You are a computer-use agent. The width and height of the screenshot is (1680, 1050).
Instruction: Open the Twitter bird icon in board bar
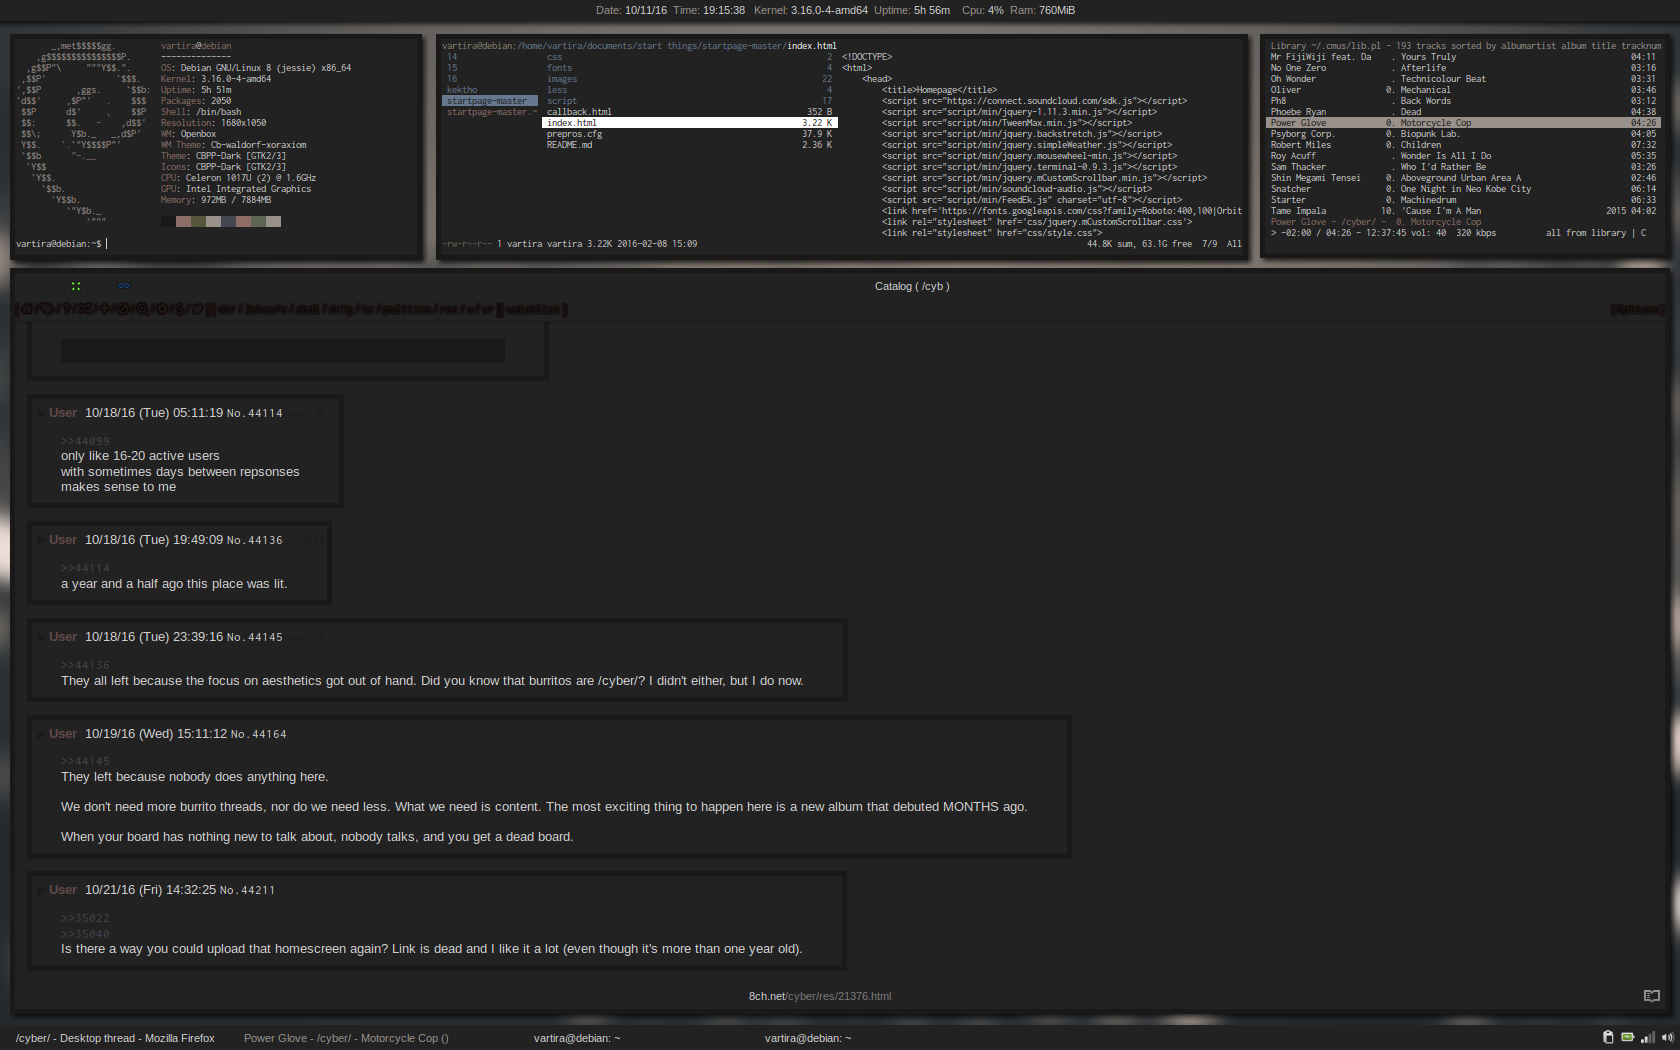coord(197,309)
